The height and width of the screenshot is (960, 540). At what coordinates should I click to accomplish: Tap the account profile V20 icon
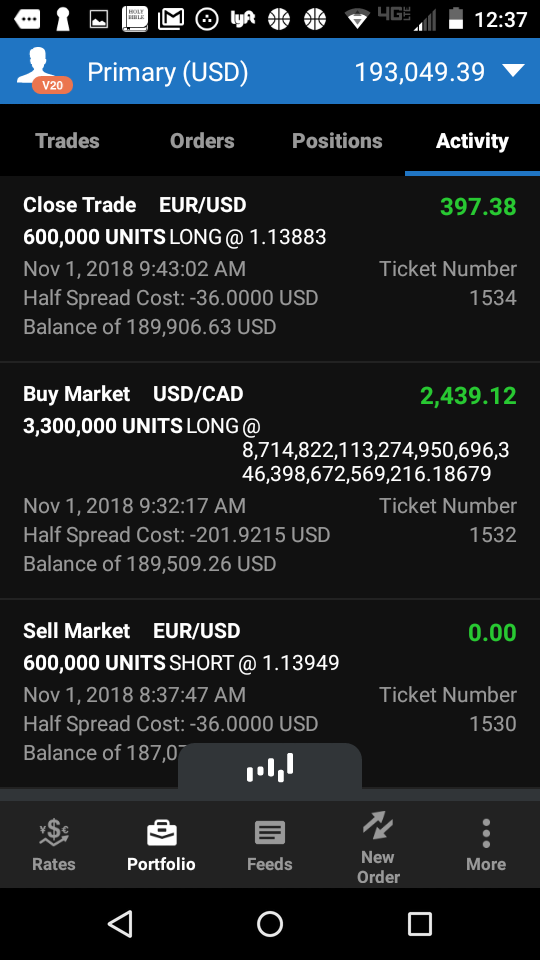click(45, 71)
